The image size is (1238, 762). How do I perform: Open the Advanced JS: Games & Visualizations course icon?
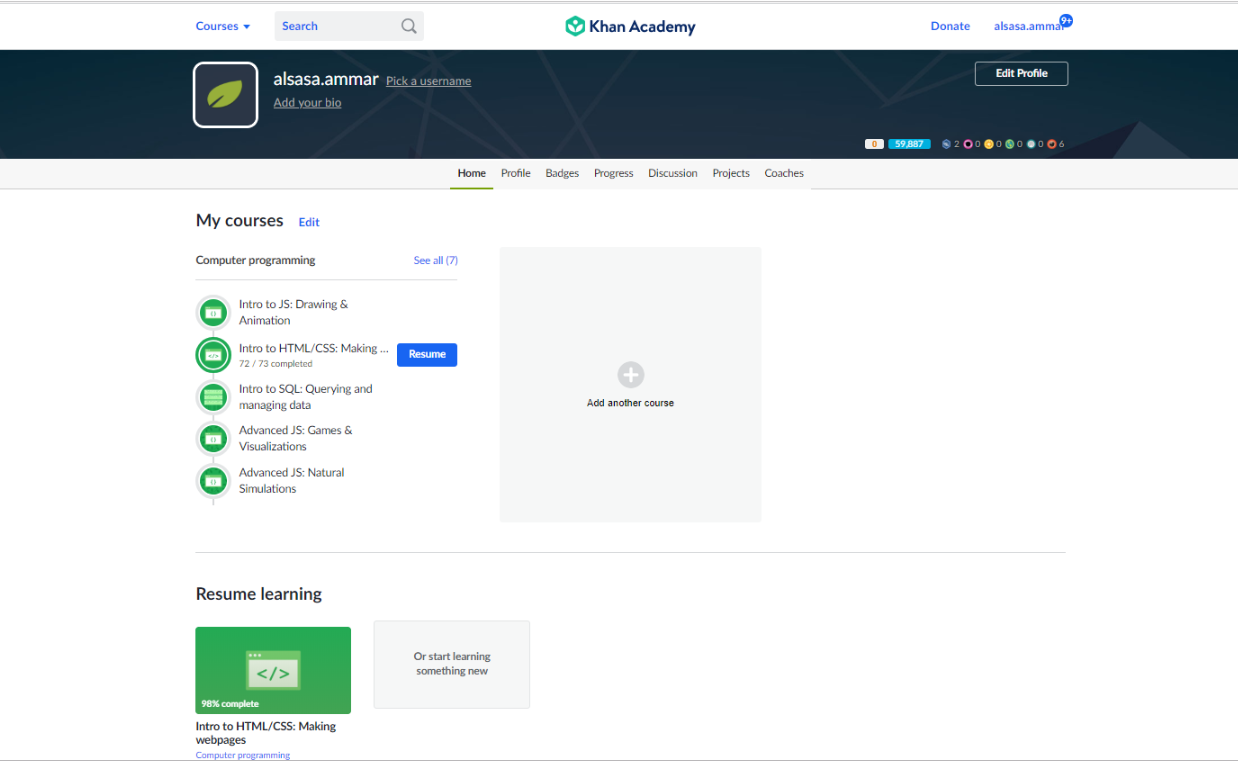pyautogui.click(x=213, y=438)
